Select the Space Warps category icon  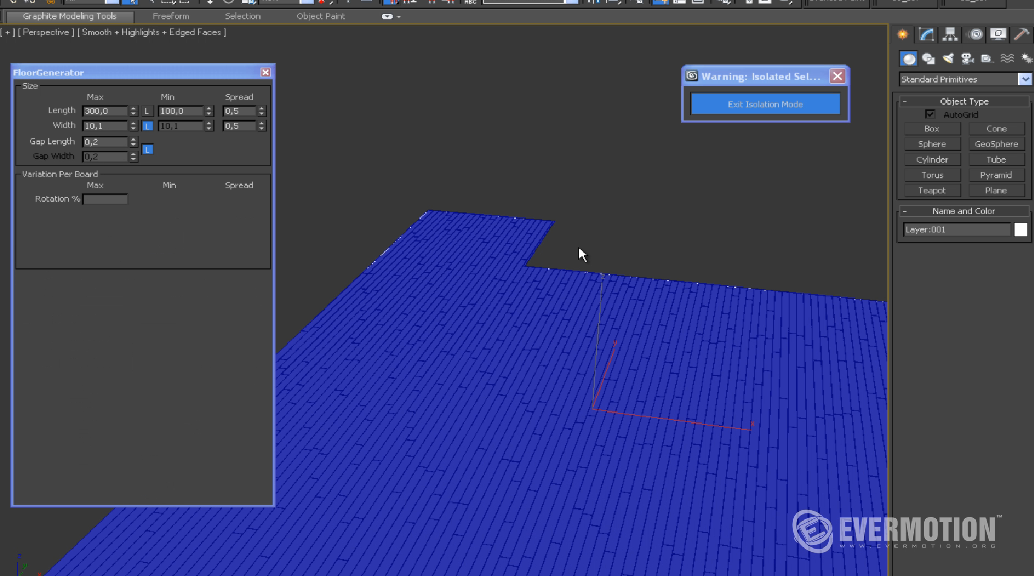[1007, 59]
